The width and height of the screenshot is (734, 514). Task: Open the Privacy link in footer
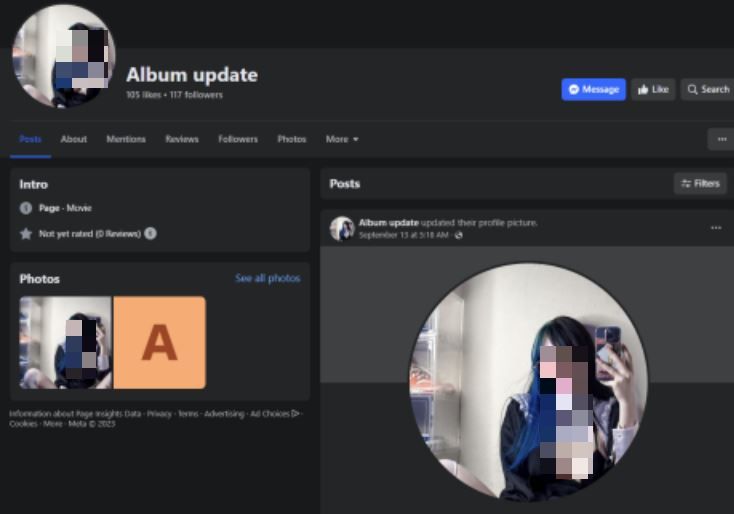[x=159, y=414]
